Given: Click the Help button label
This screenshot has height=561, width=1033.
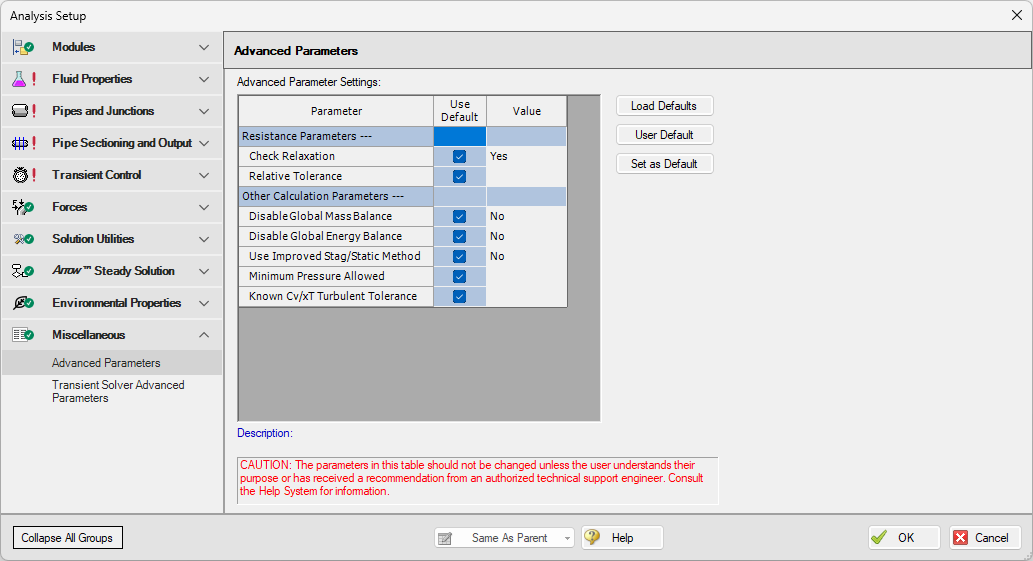Looking at the screenshot, I should 623,538.
